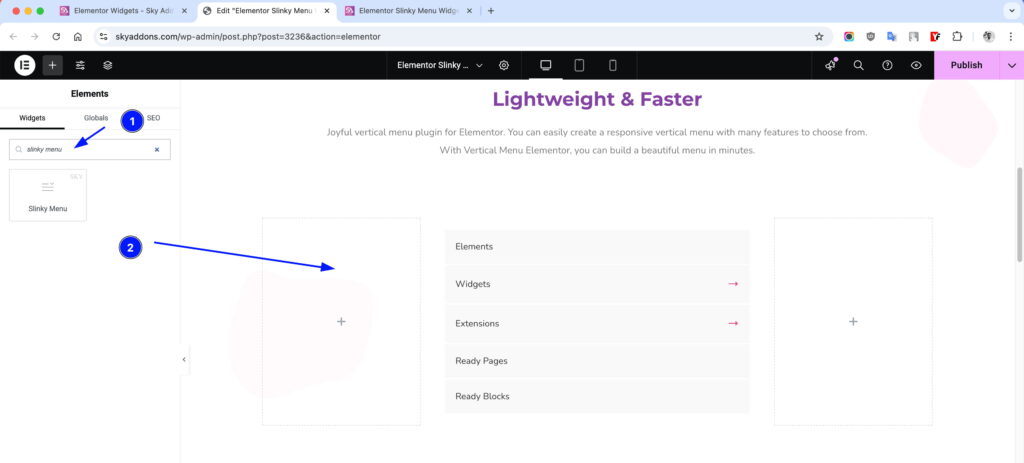Reload the current page
1024x463 pixels.
[x=56, y=37]
